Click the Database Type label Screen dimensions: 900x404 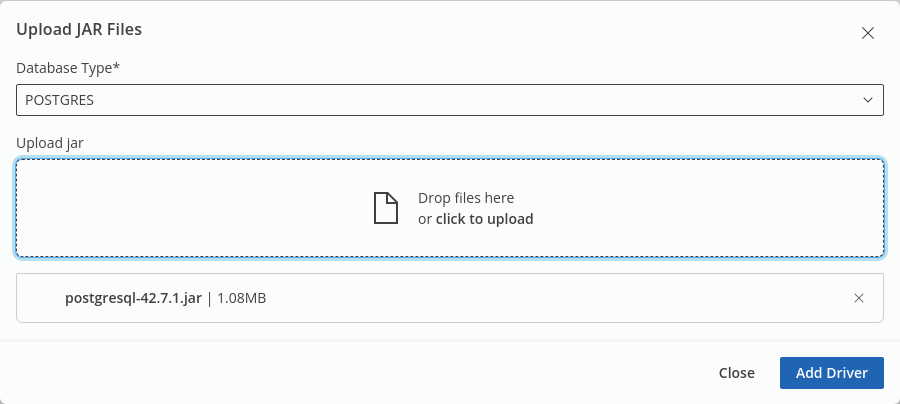tap(66, 68)
